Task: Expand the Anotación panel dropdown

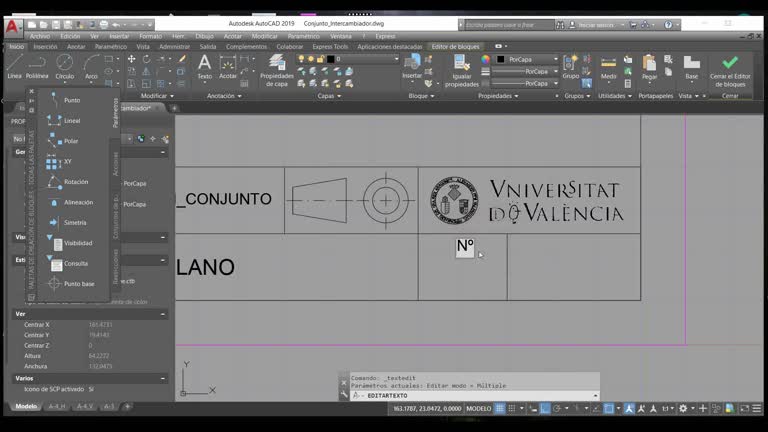Action: click(x=224, y=96)
